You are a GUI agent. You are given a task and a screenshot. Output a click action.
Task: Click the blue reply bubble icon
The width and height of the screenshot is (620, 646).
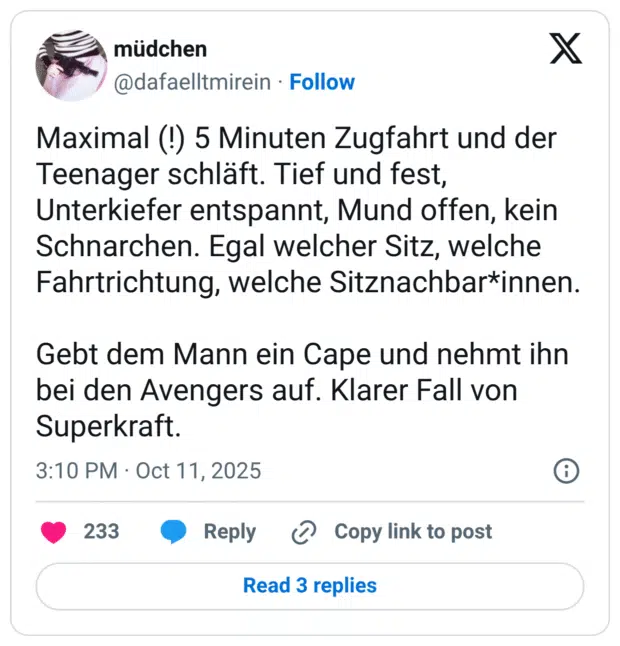tap(174, 532)
